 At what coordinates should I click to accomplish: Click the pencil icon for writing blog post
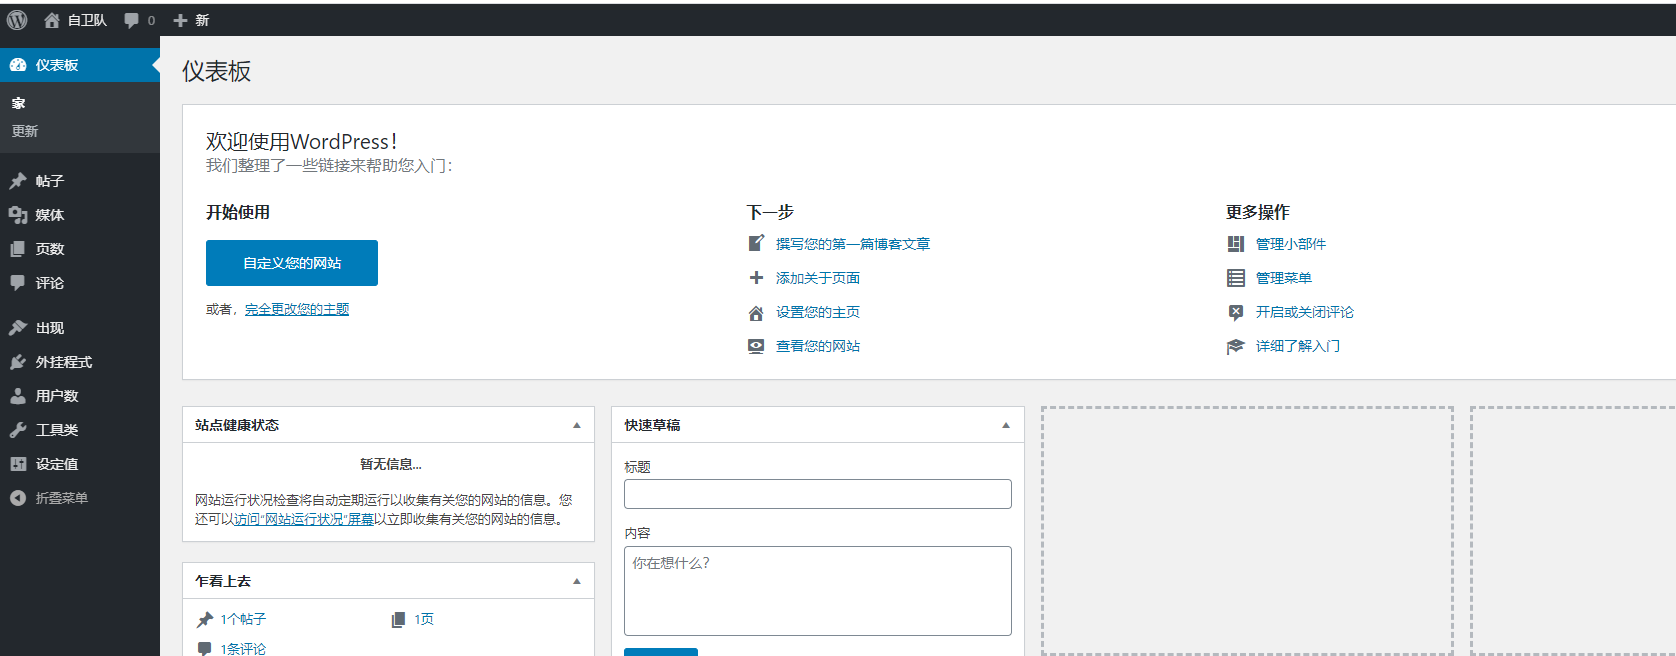pos(756,243)
